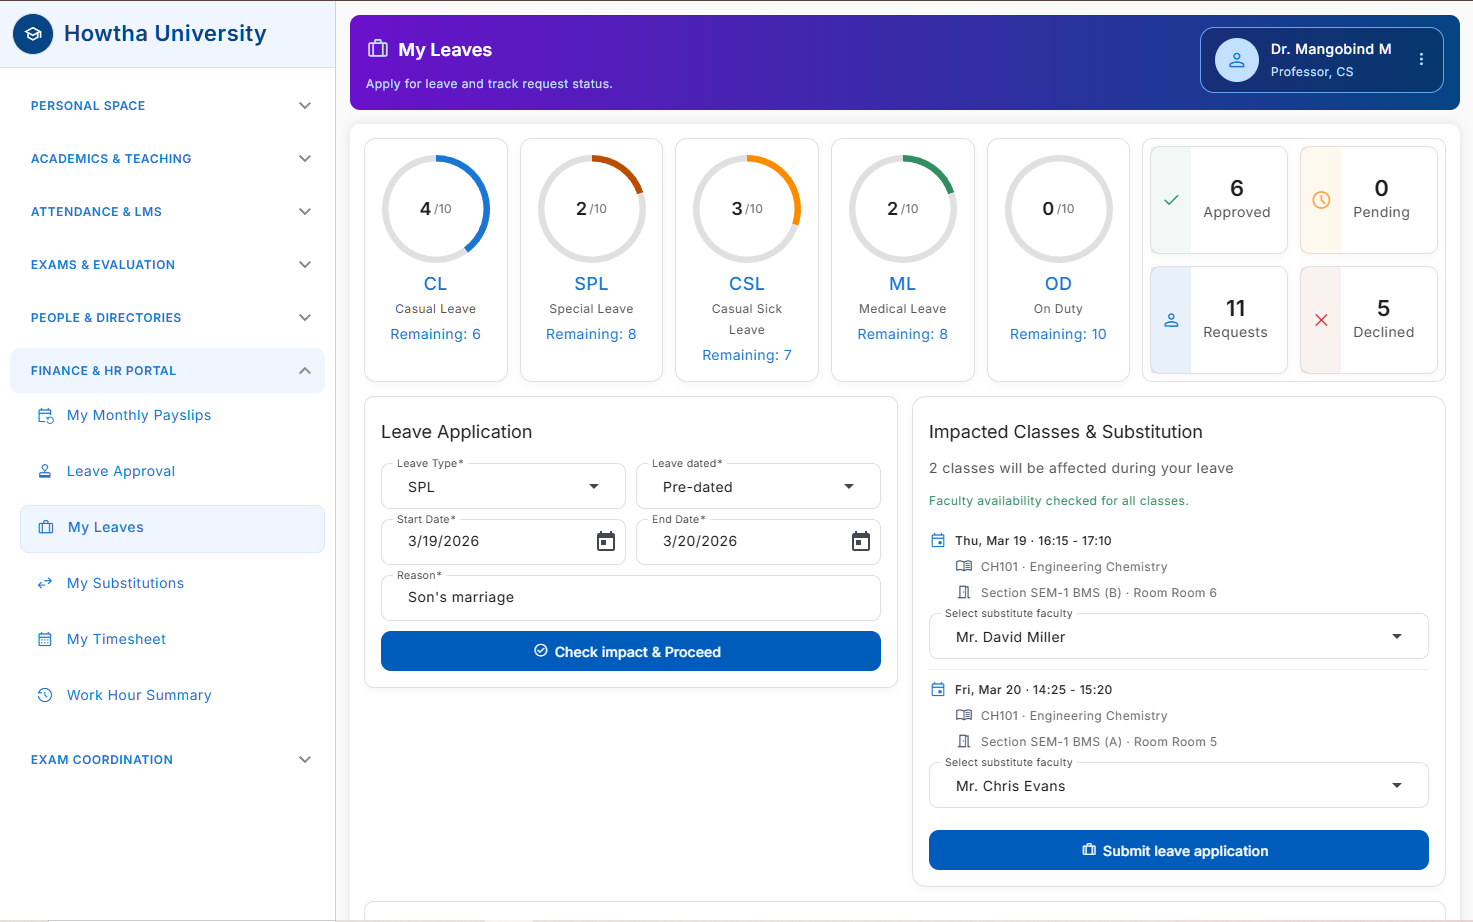This screenshot has height=922, width=1473.
Task: Change substitute faculty from Mr. David Miller
Action: (x=1178, y=637)
